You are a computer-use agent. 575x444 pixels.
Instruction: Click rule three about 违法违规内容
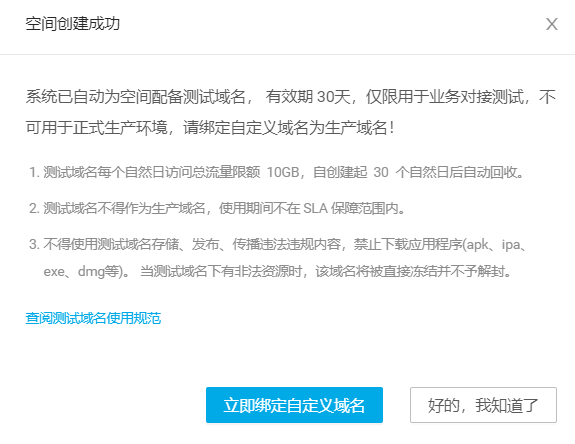[278, 258]
